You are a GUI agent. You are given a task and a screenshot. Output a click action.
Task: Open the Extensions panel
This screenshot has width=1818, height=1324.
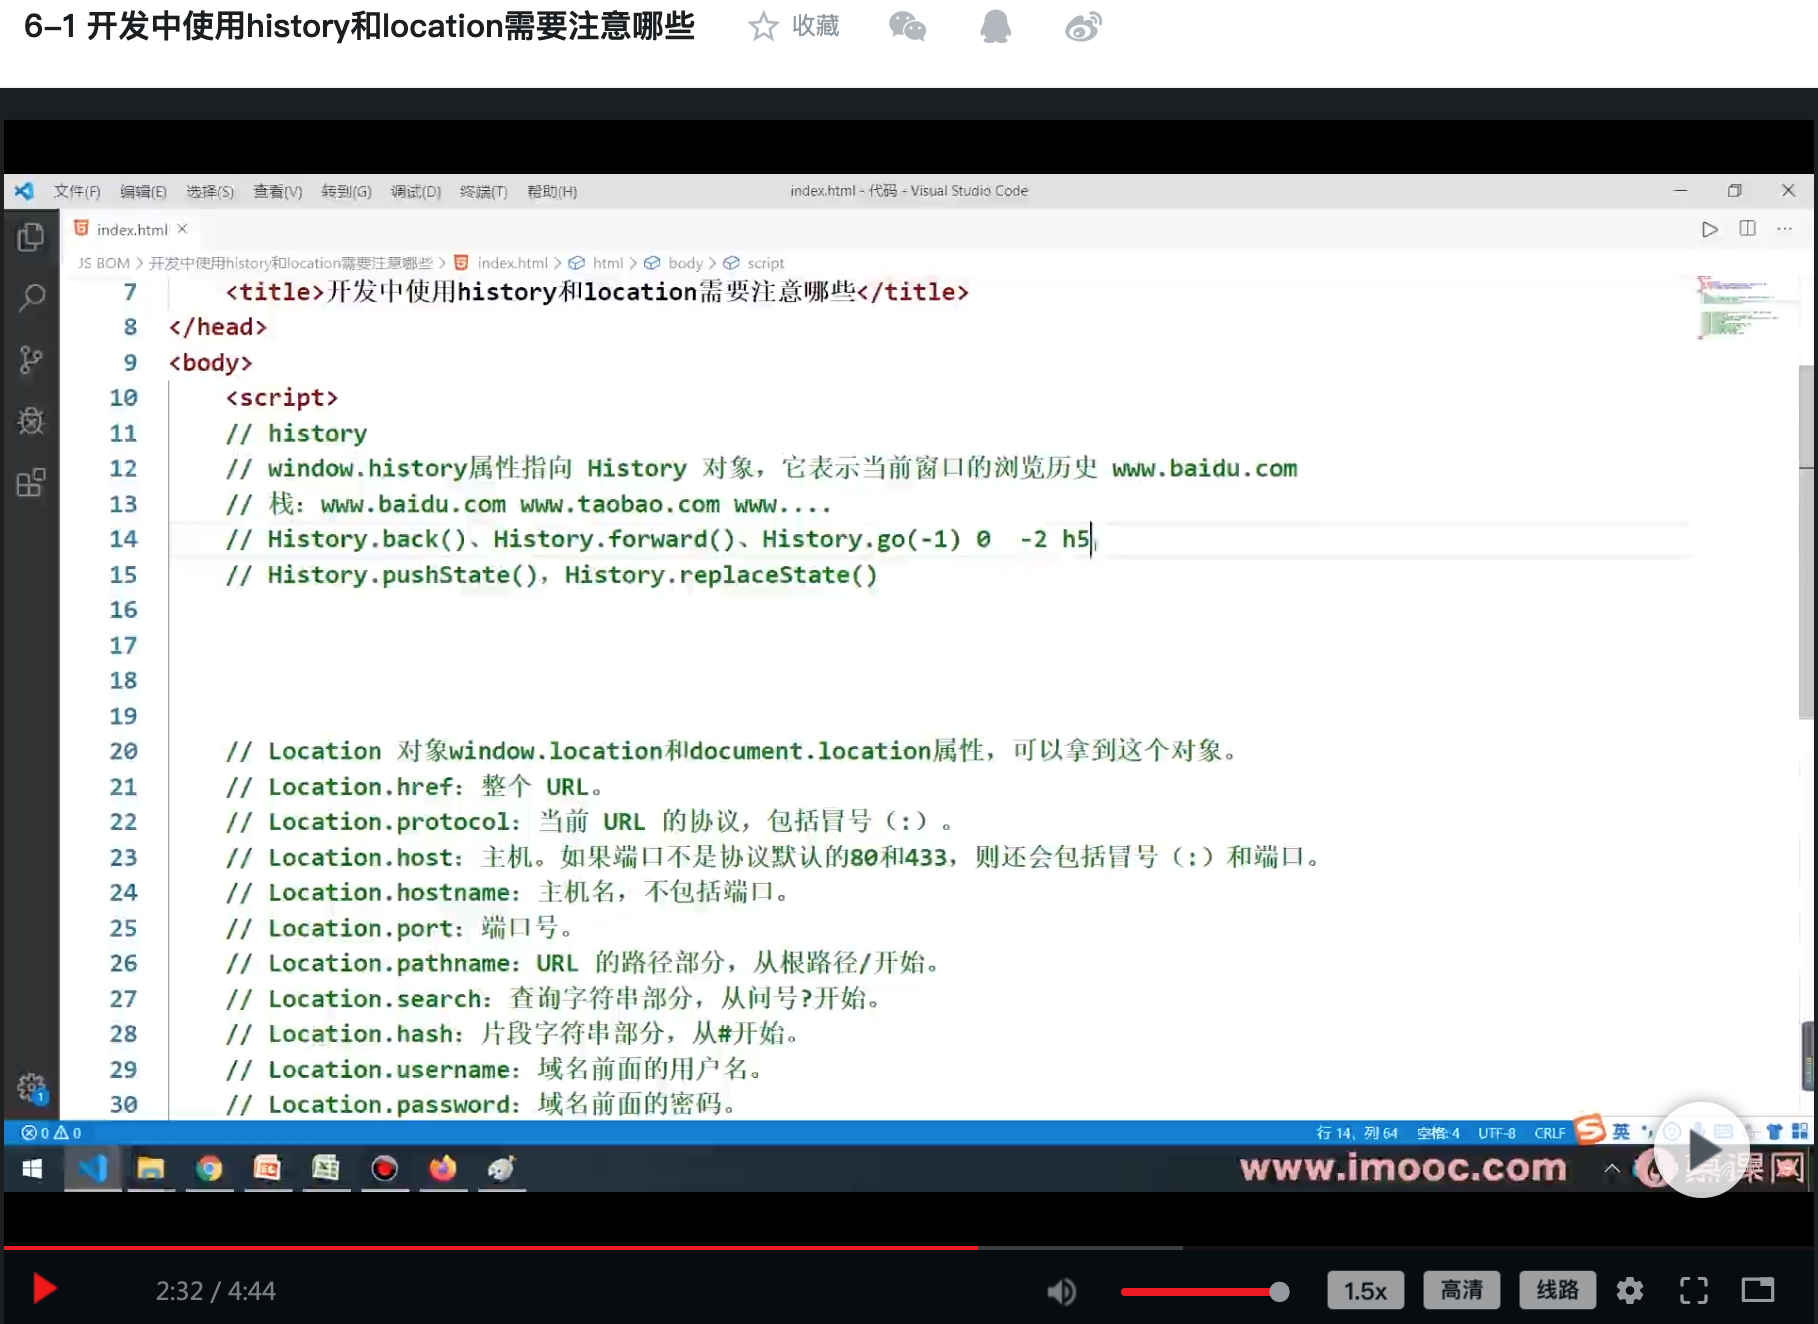pos(31,483)
